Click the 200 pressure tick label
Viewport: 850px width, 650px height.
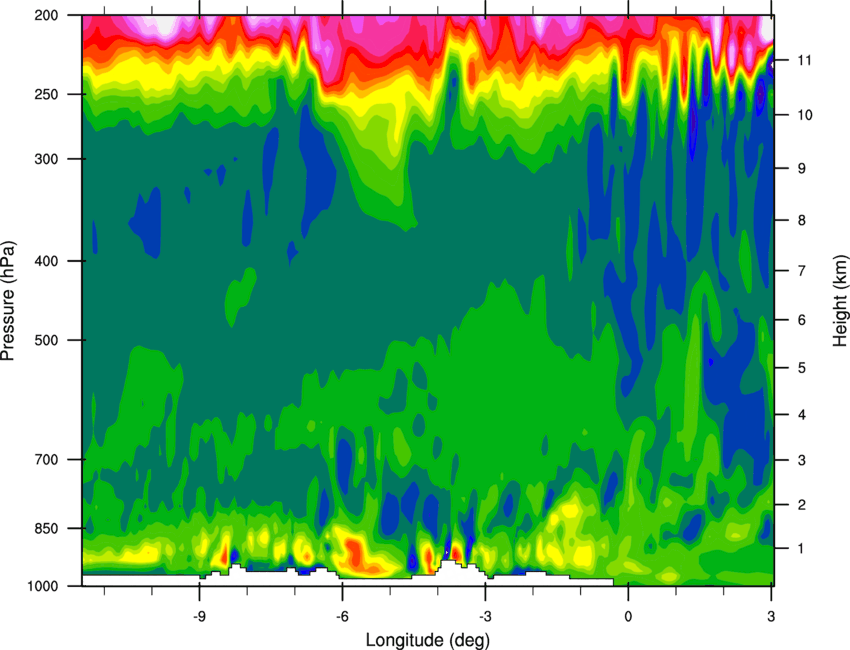(x=47, y=15)
